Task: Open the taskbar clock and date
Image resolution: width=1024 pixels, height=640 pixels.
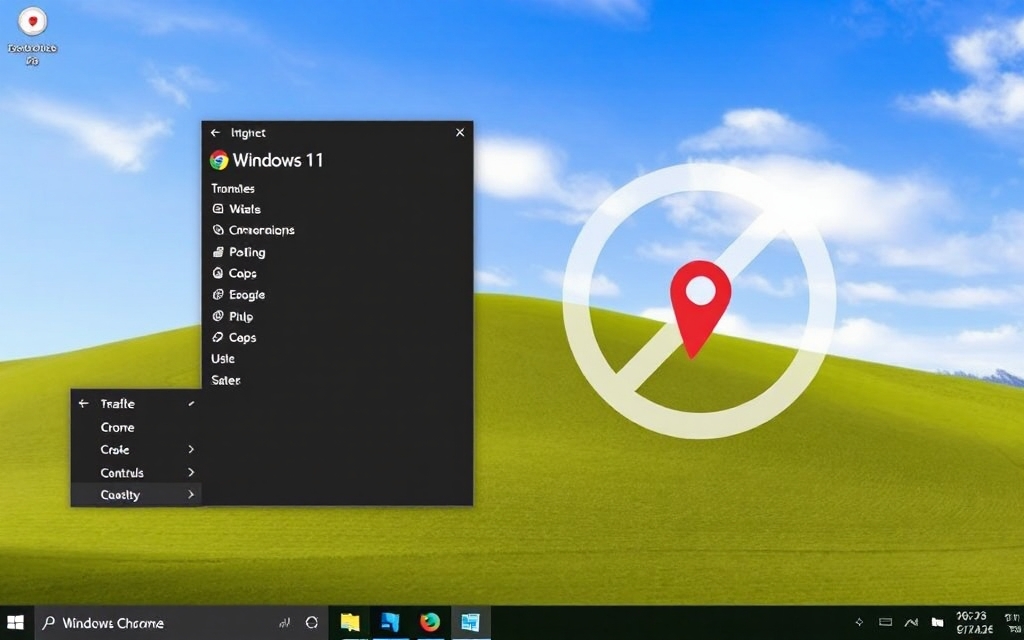Action: [974, 622]
